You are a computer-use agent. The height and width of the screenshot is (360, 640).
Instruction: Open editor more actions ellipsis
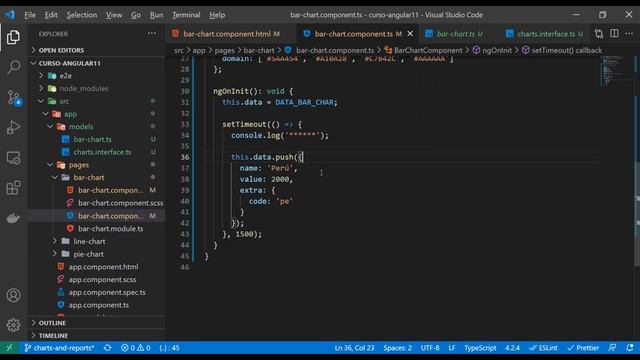(x=629, y=34)
